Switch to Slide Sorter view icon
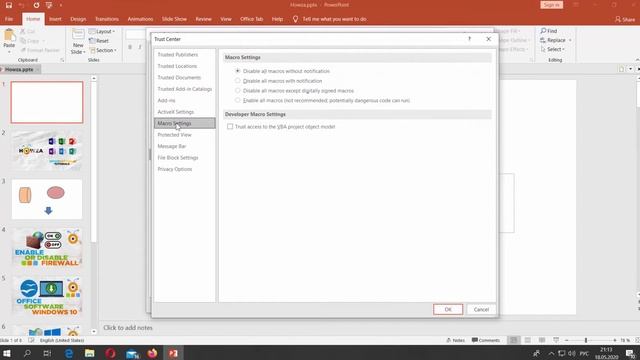This screenshot has height=360, width=640. pyautogui.click(x=528, y=340)
